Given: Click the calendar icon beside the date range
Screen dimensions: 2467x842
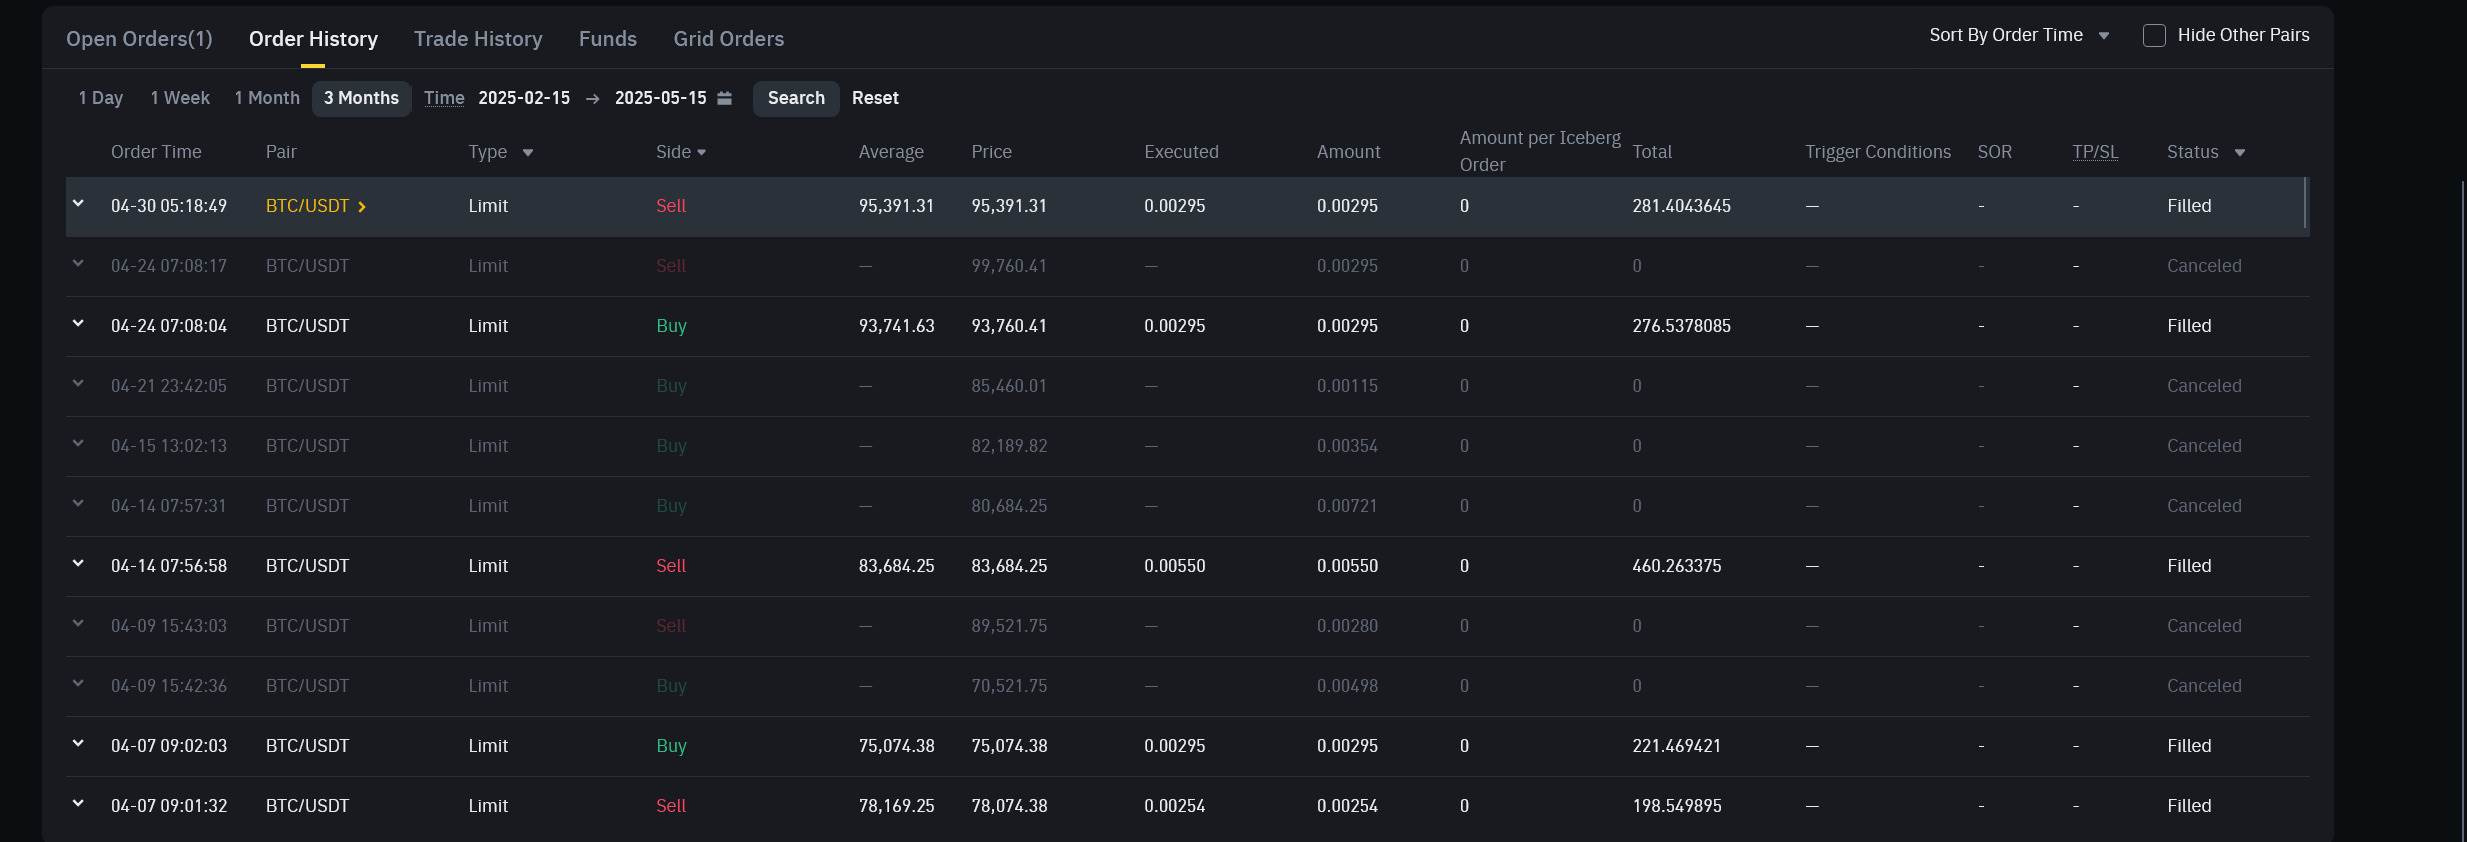Looking at the screenshot, I should click(725, 98).
